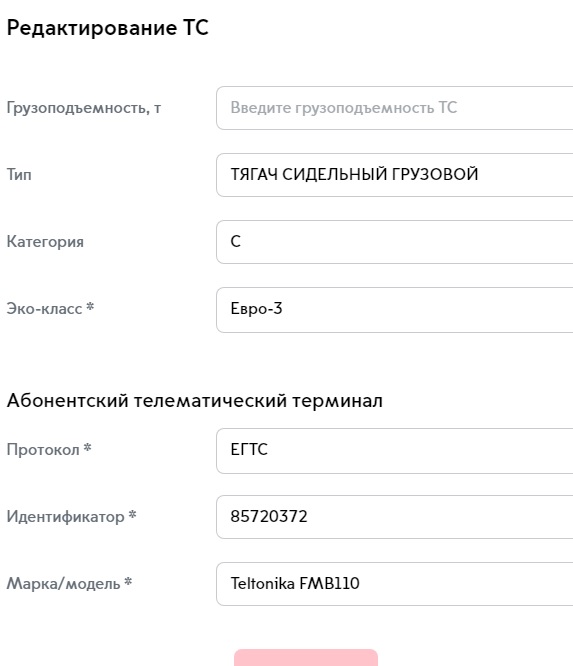Image resolution: width=573 pixels, height=666 pixels.
Task: Click the required asterisk beside Протокол
Action: pos(88,447)
